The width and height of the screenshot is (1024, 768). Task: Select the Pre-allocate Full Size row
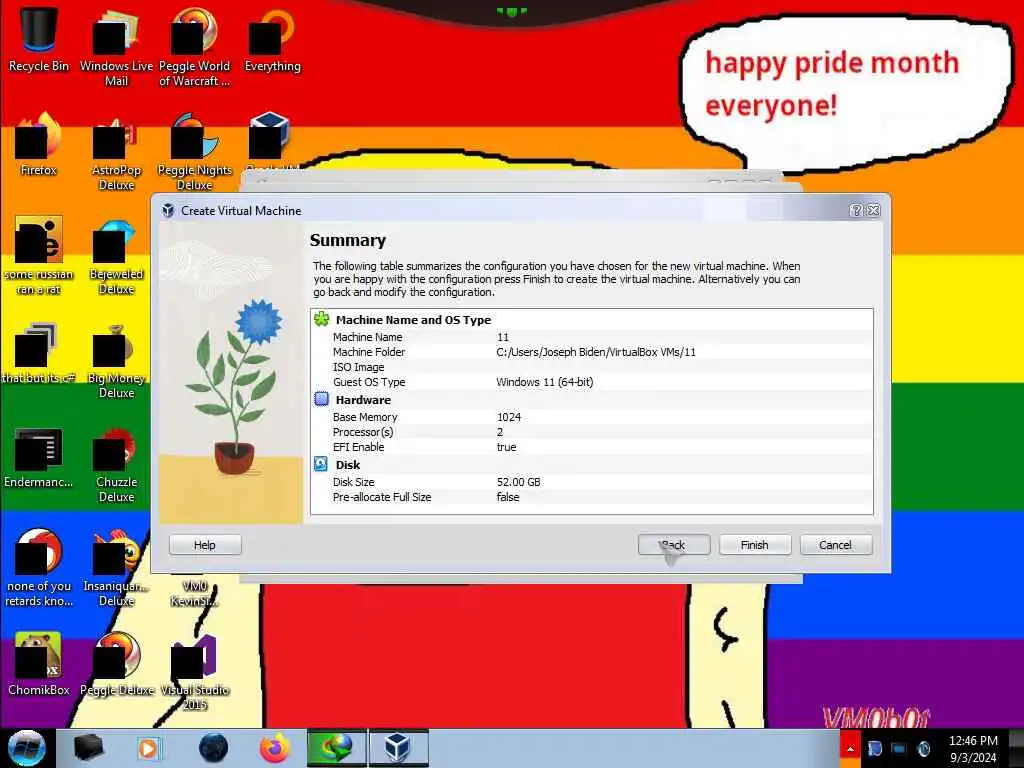tap(592, 497)
